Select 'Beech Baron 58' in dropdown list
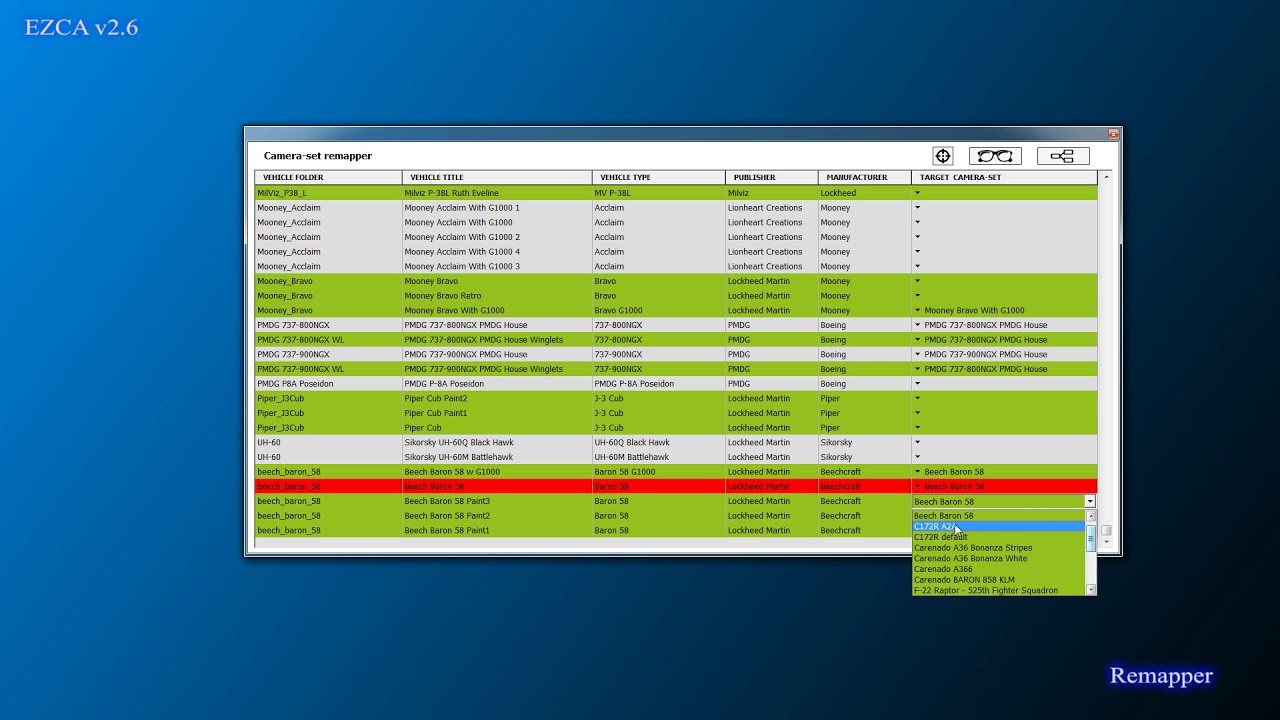The height and width of the screenshot is (720, 1280). point(999,516)
